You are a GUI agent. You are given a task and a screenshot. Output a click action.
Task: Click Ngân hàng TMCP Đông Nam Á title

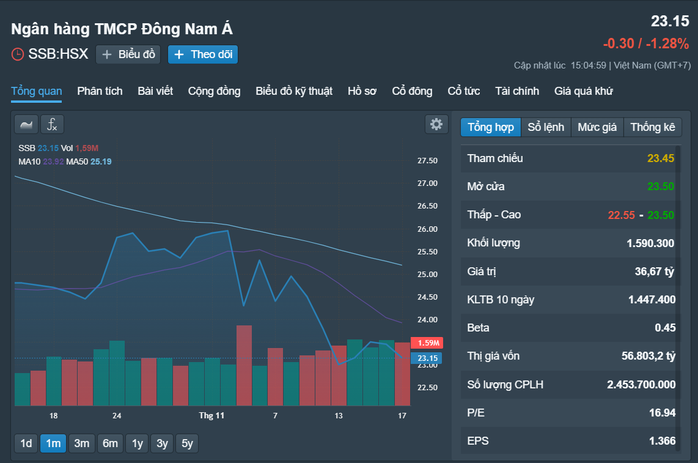tap(122, 29)
